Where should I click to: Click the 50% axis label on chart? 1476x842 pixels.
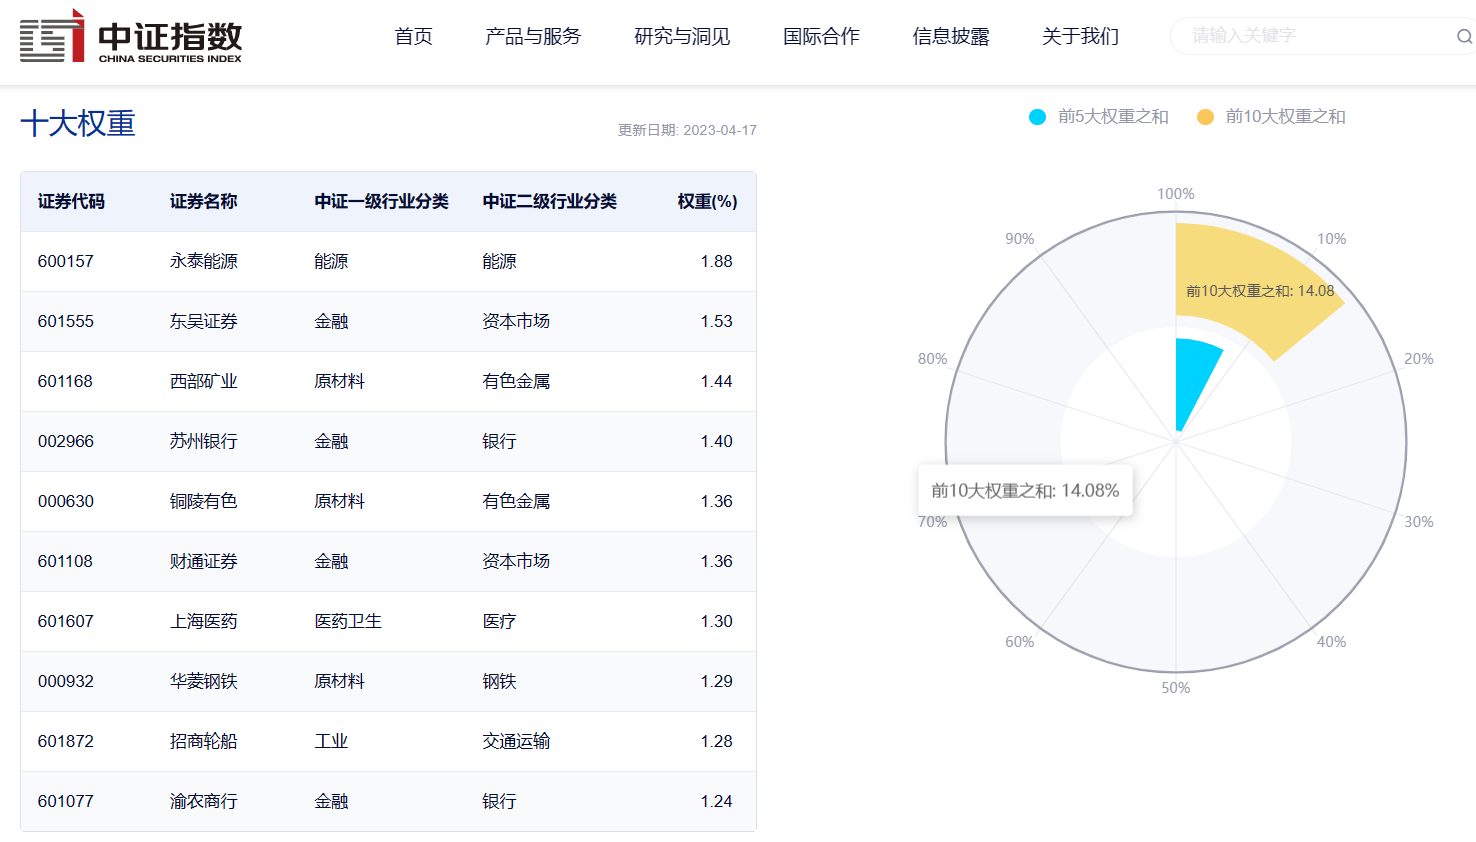[1176, 688]
